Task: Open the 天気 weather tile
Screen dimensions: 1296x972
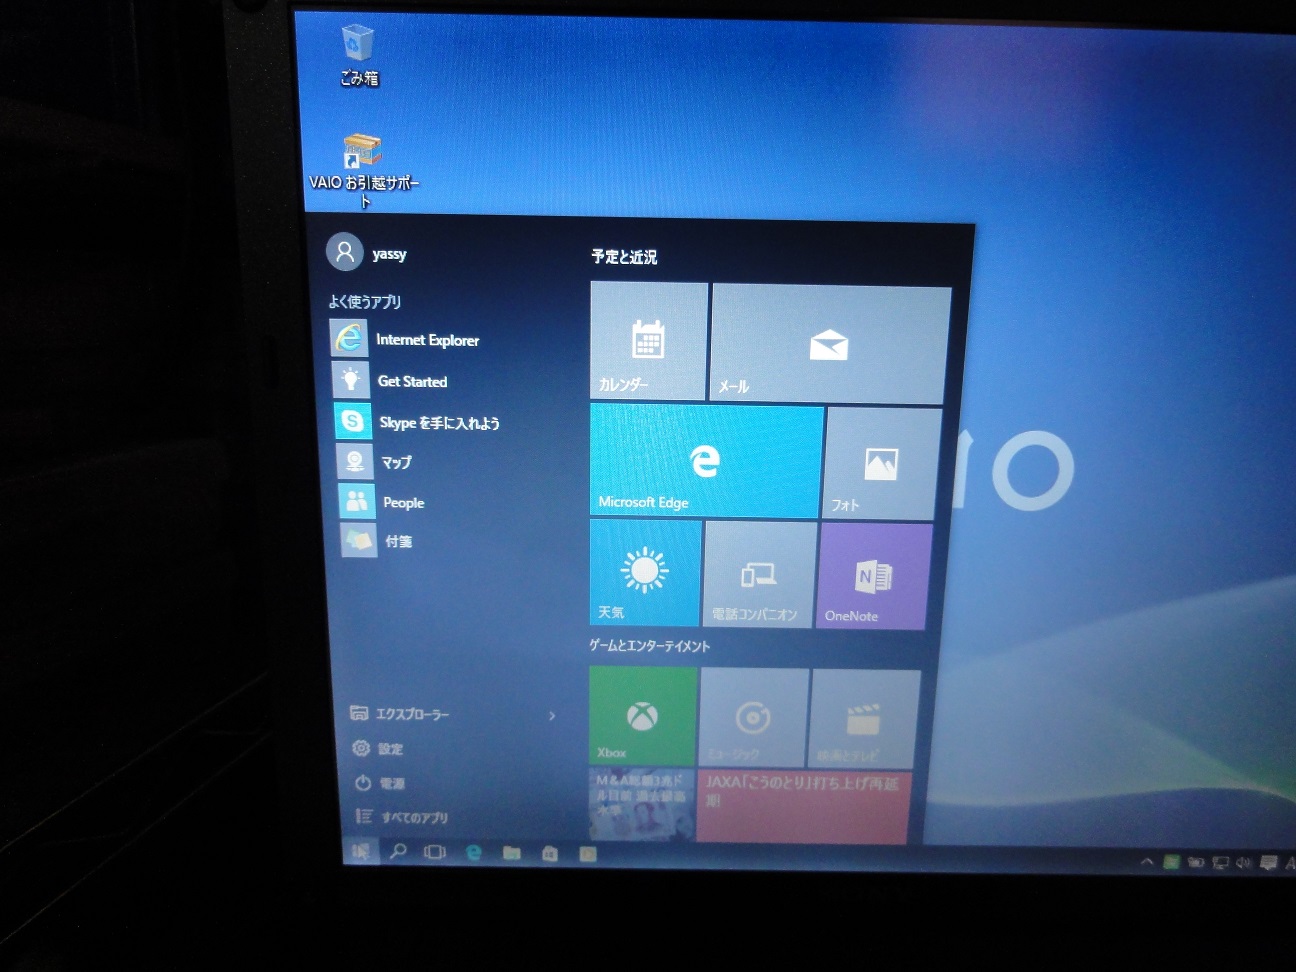Action: [x=645, y=573]
